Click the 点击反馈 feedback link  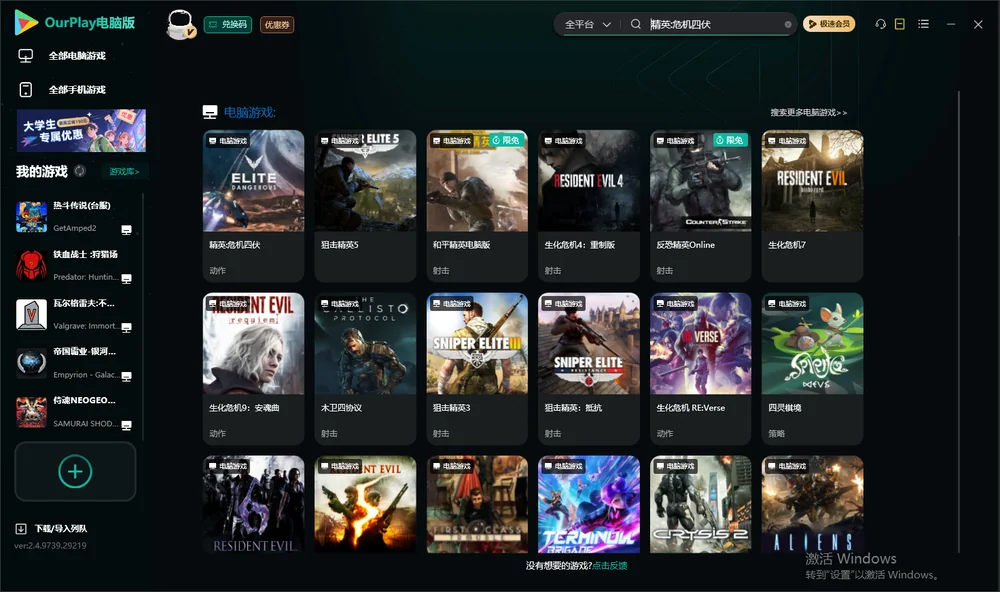(x=610, y=566)
